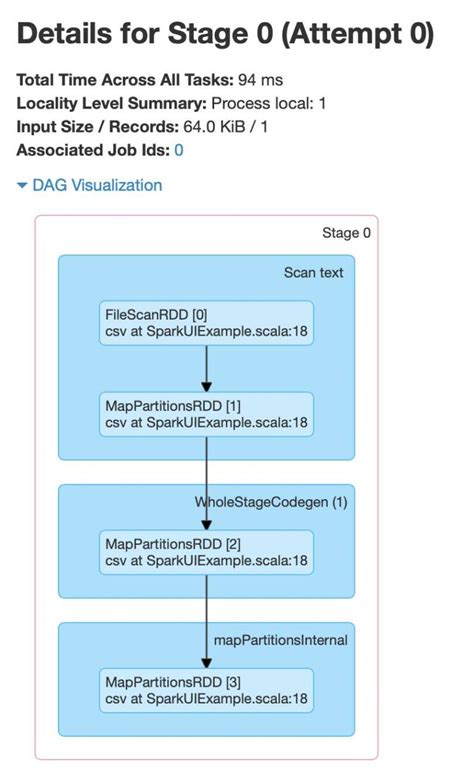Image resolution: width=474 pixels, height=783 pixels.
Task: Select the FileScanRDD [0] node
Action: (206, 323)
